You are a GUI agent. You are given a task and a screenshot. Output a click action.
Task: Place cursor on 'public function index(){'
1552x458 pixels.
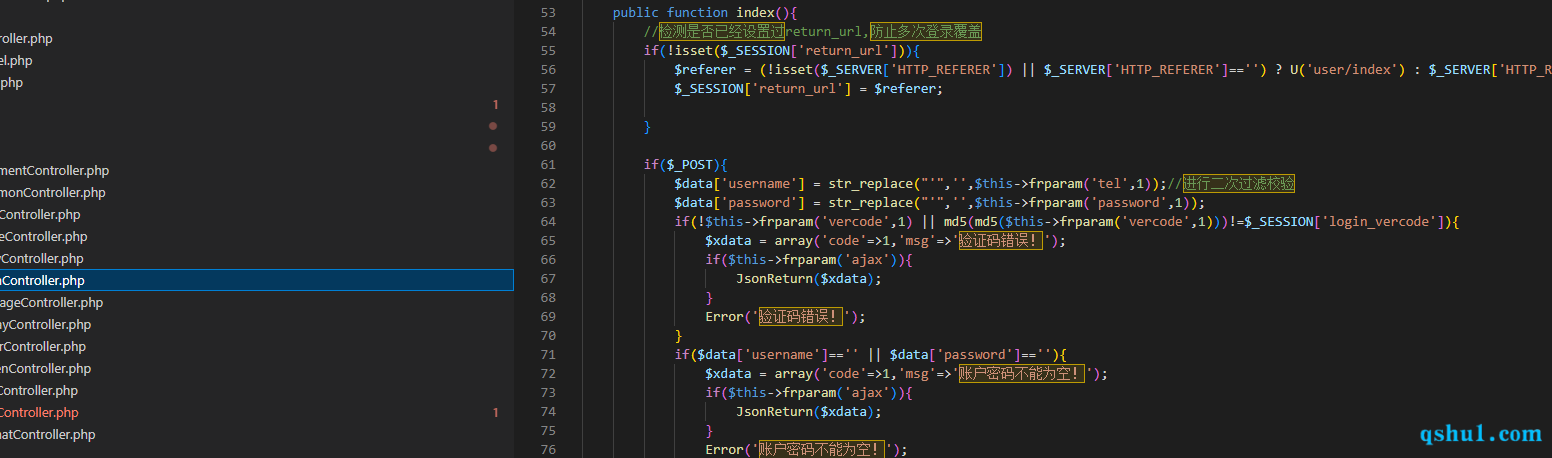tap(705, 13)
